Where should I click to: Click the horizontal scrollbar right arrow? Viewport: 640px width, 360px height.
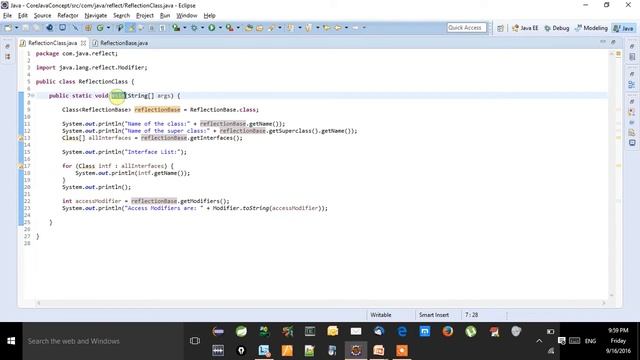[604, 303]
